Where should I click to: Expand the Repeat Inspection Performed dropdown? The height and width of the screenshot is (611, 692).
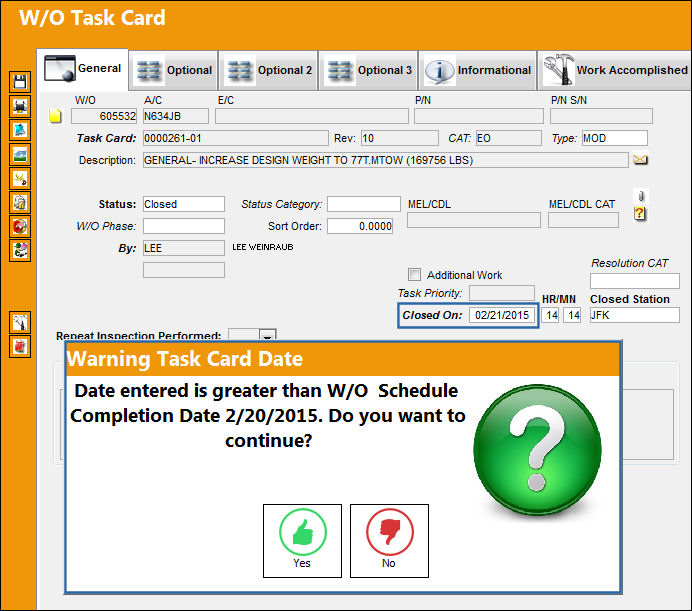(267, 335)
